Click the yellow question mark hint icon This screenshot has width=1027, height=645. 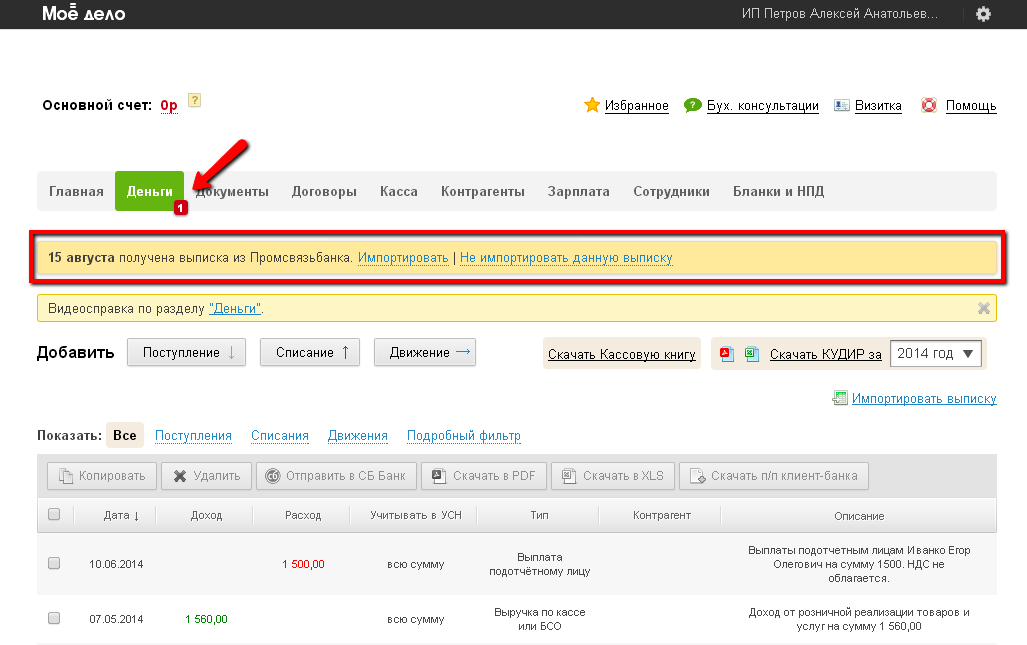(x=195, y=100)
